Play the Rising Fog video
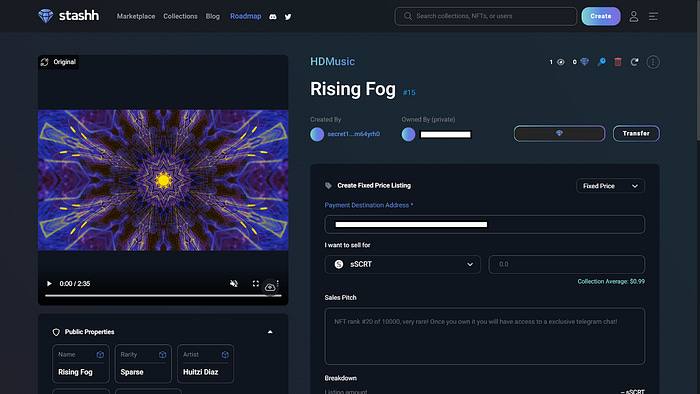This screenshot has width=700, height=394. click(x=49, y=284)
